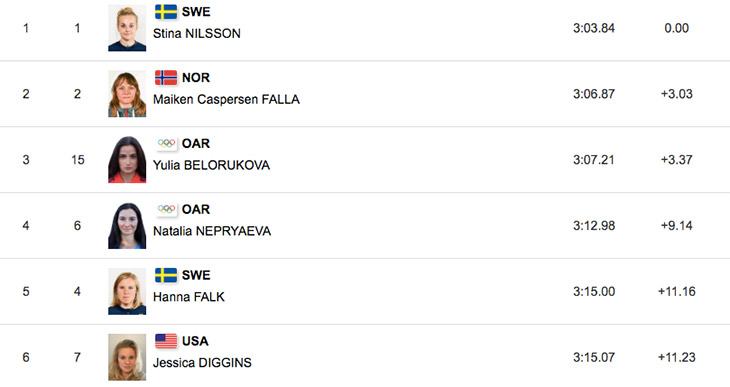Select Natalia Nepryaeva's portrait thumbnail
Image resolution: width=730 pixels, height=387 pixels.
(127, 225)
